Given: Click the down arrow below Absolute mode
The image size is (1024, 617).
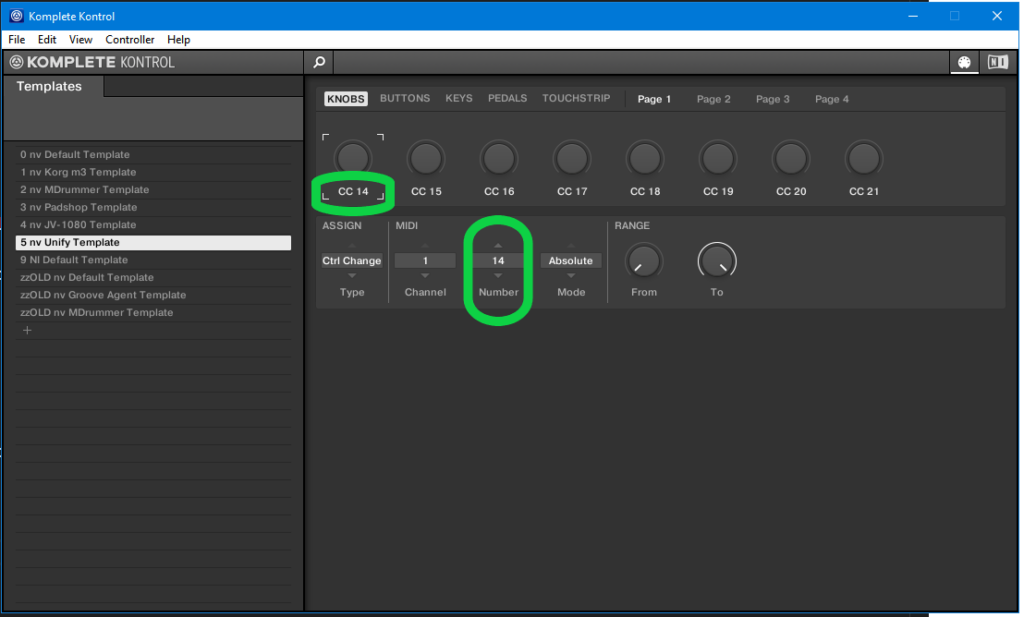Looking at the screenshot, I should [x=571, y=276].
